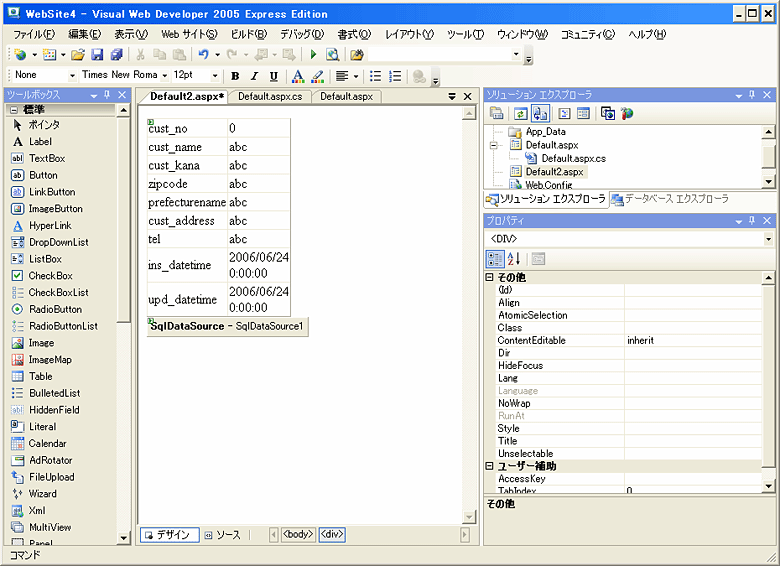Toggle italic formatting

click(x=254, y=76)
